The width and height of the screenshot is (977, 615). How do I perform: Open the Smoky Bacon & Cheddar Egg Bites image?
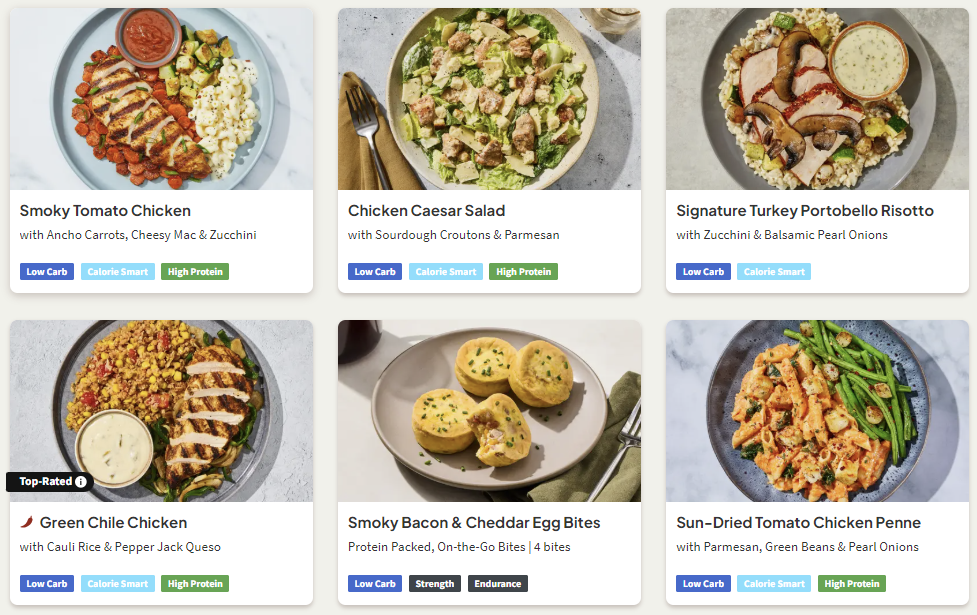(x=489, y=411)
